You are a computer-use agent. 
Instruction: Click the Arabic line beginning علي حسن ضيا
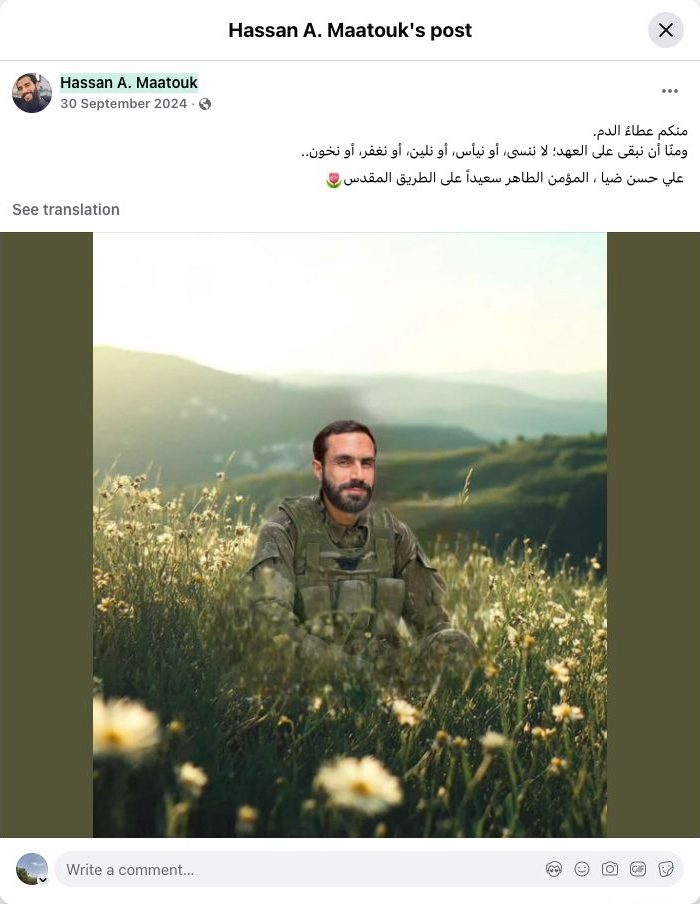(x=513, y=178)
